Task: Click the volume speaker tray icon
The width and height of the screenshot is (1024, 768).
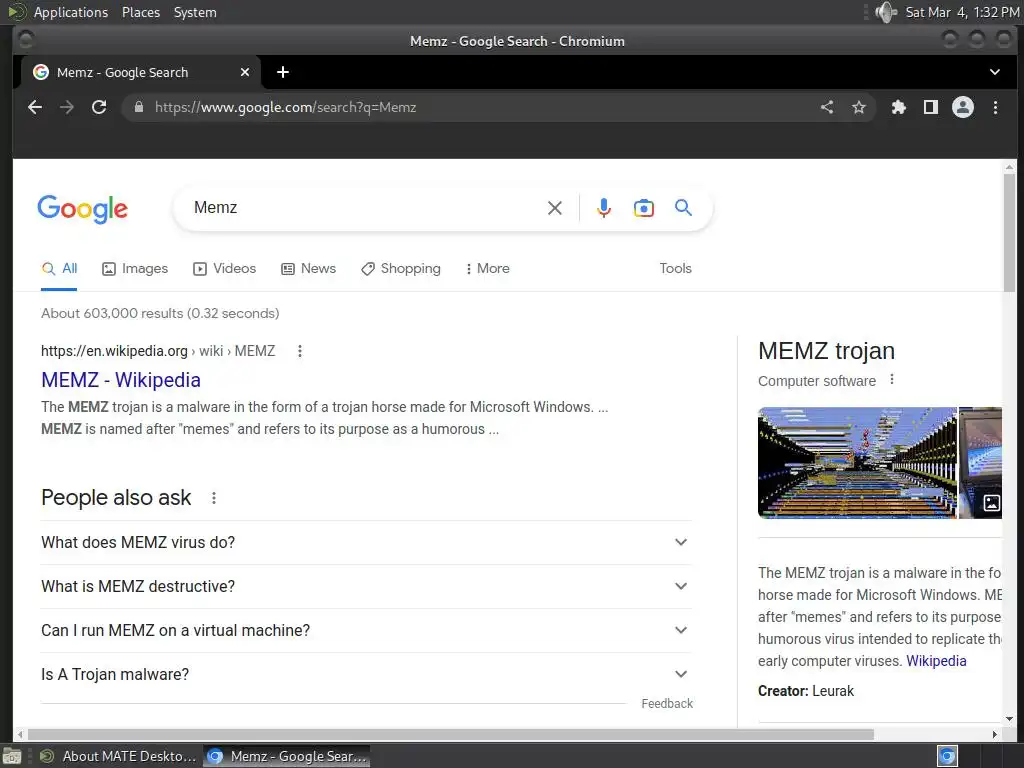Action: (886, 12)
